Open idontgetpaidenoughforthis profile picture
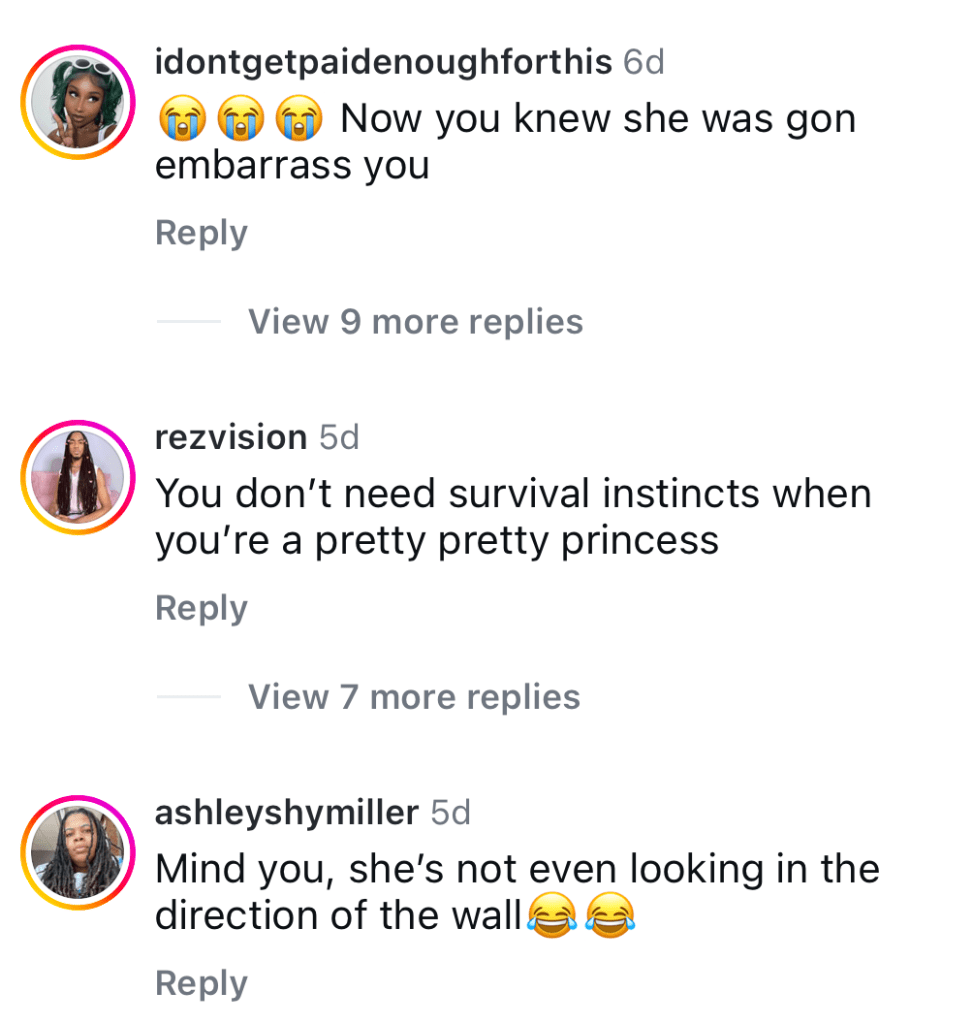The width and height of the screenshot is (973, 1024). (x=77, y=102)
